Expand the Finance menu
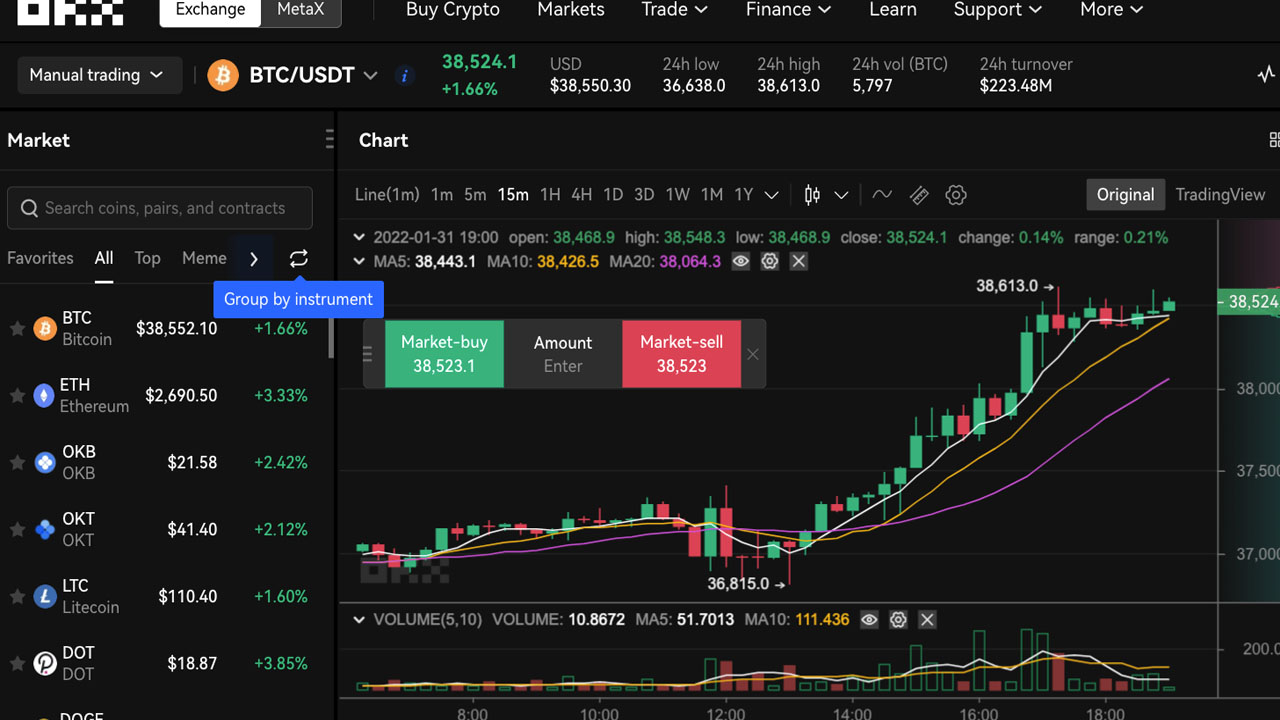Image resolution: width=1280 pixels, height=720 pixels. click(x=788, y=10)
